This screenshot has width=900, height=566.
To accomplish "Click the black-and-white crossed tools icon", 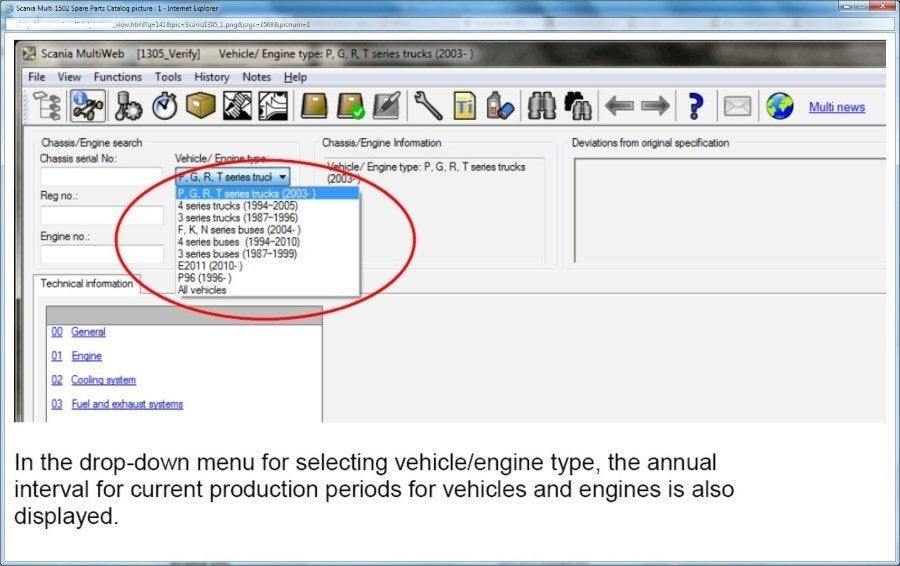I will coord(237,106).
